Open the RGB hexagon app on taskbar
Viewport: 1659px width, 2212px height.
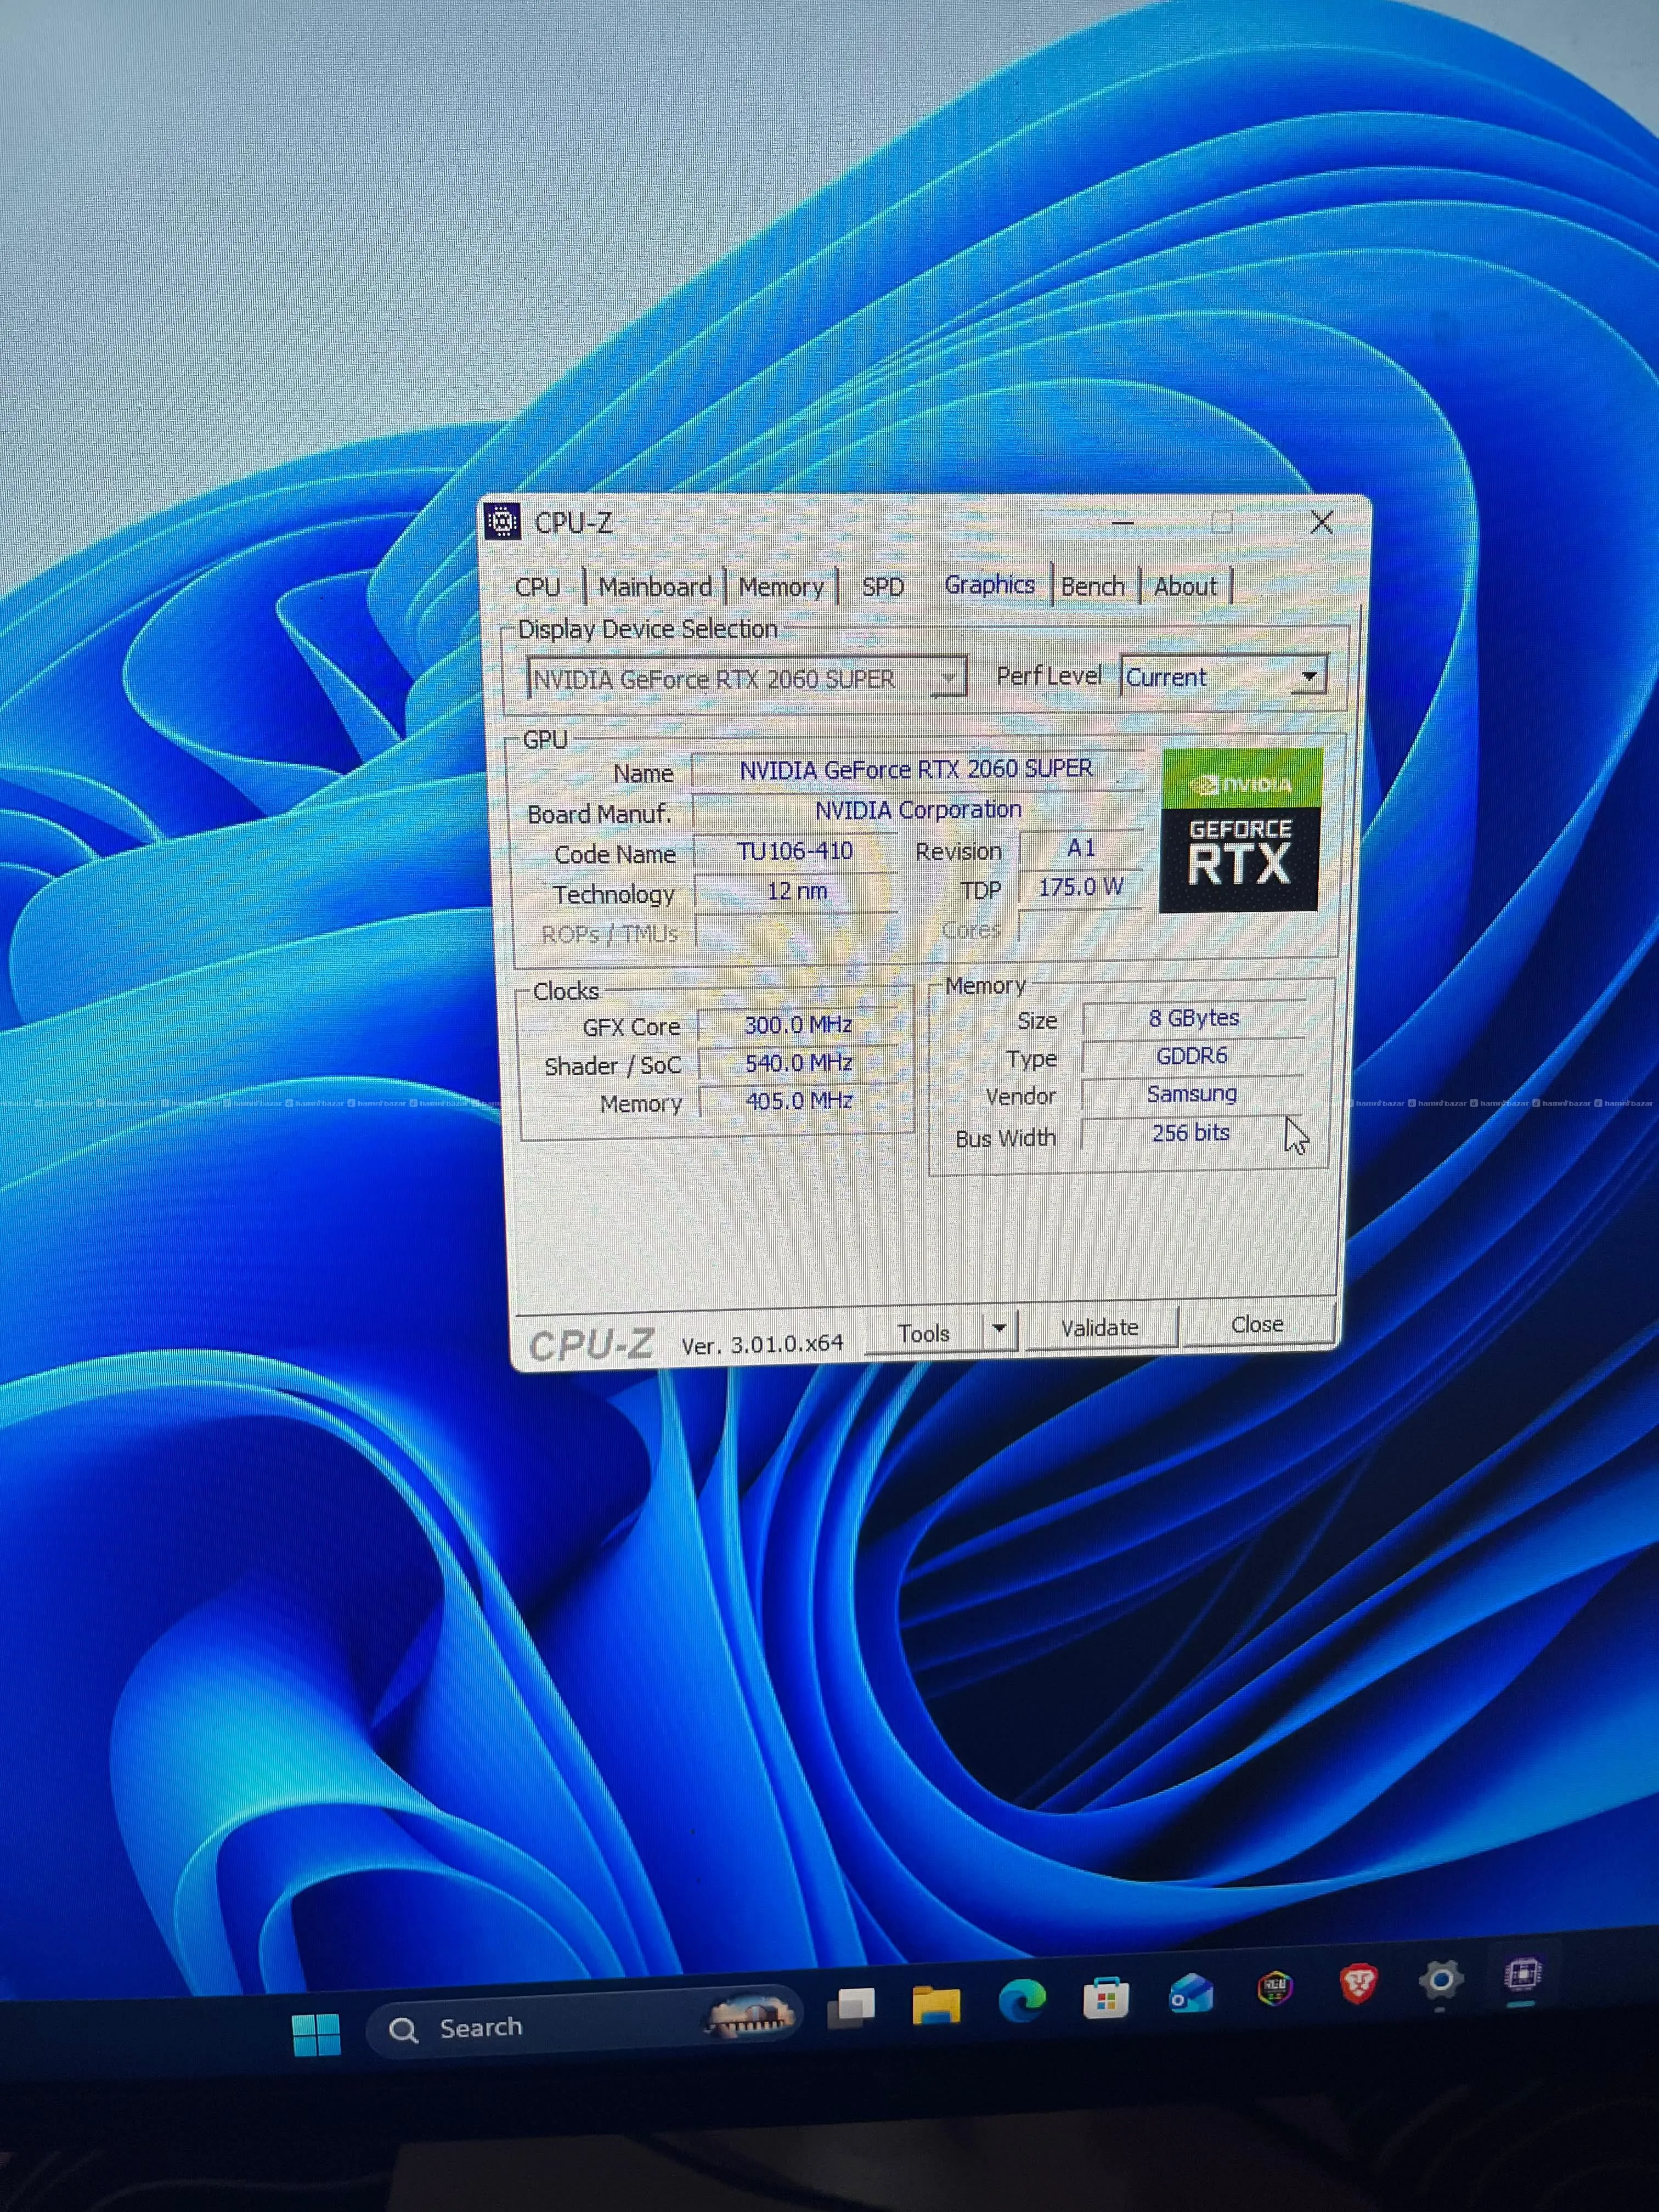1275,1988
